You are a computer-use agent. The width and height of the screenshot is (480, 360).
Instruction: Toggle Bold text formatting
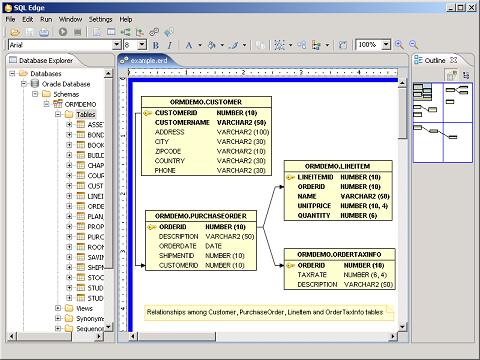click(x=156, y=45)
